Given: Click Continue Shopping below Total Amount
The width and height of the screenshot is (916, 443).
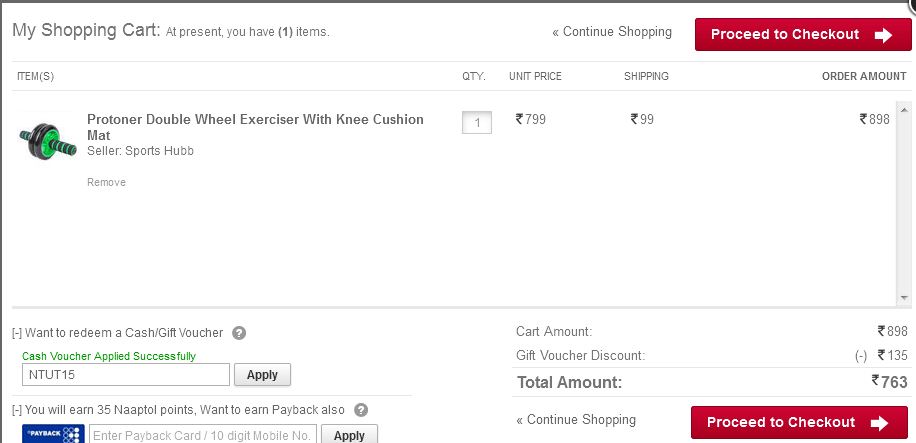Looking at the screenshot, I should [x=576, y=420].
